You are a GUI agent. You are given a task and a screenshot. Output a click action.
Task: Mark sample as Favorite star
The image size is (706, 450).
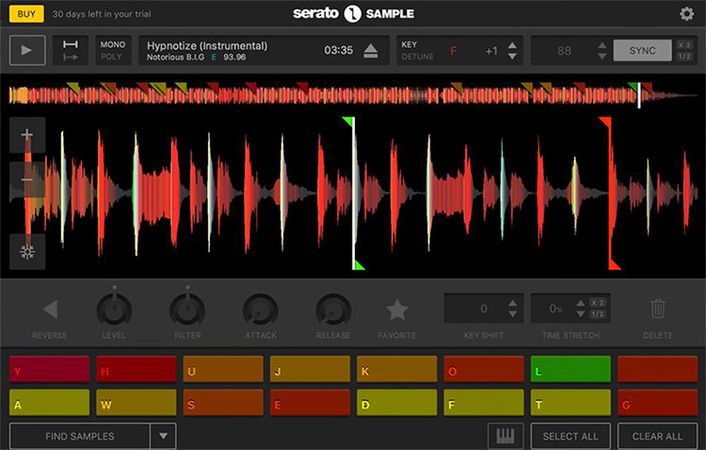397,310
